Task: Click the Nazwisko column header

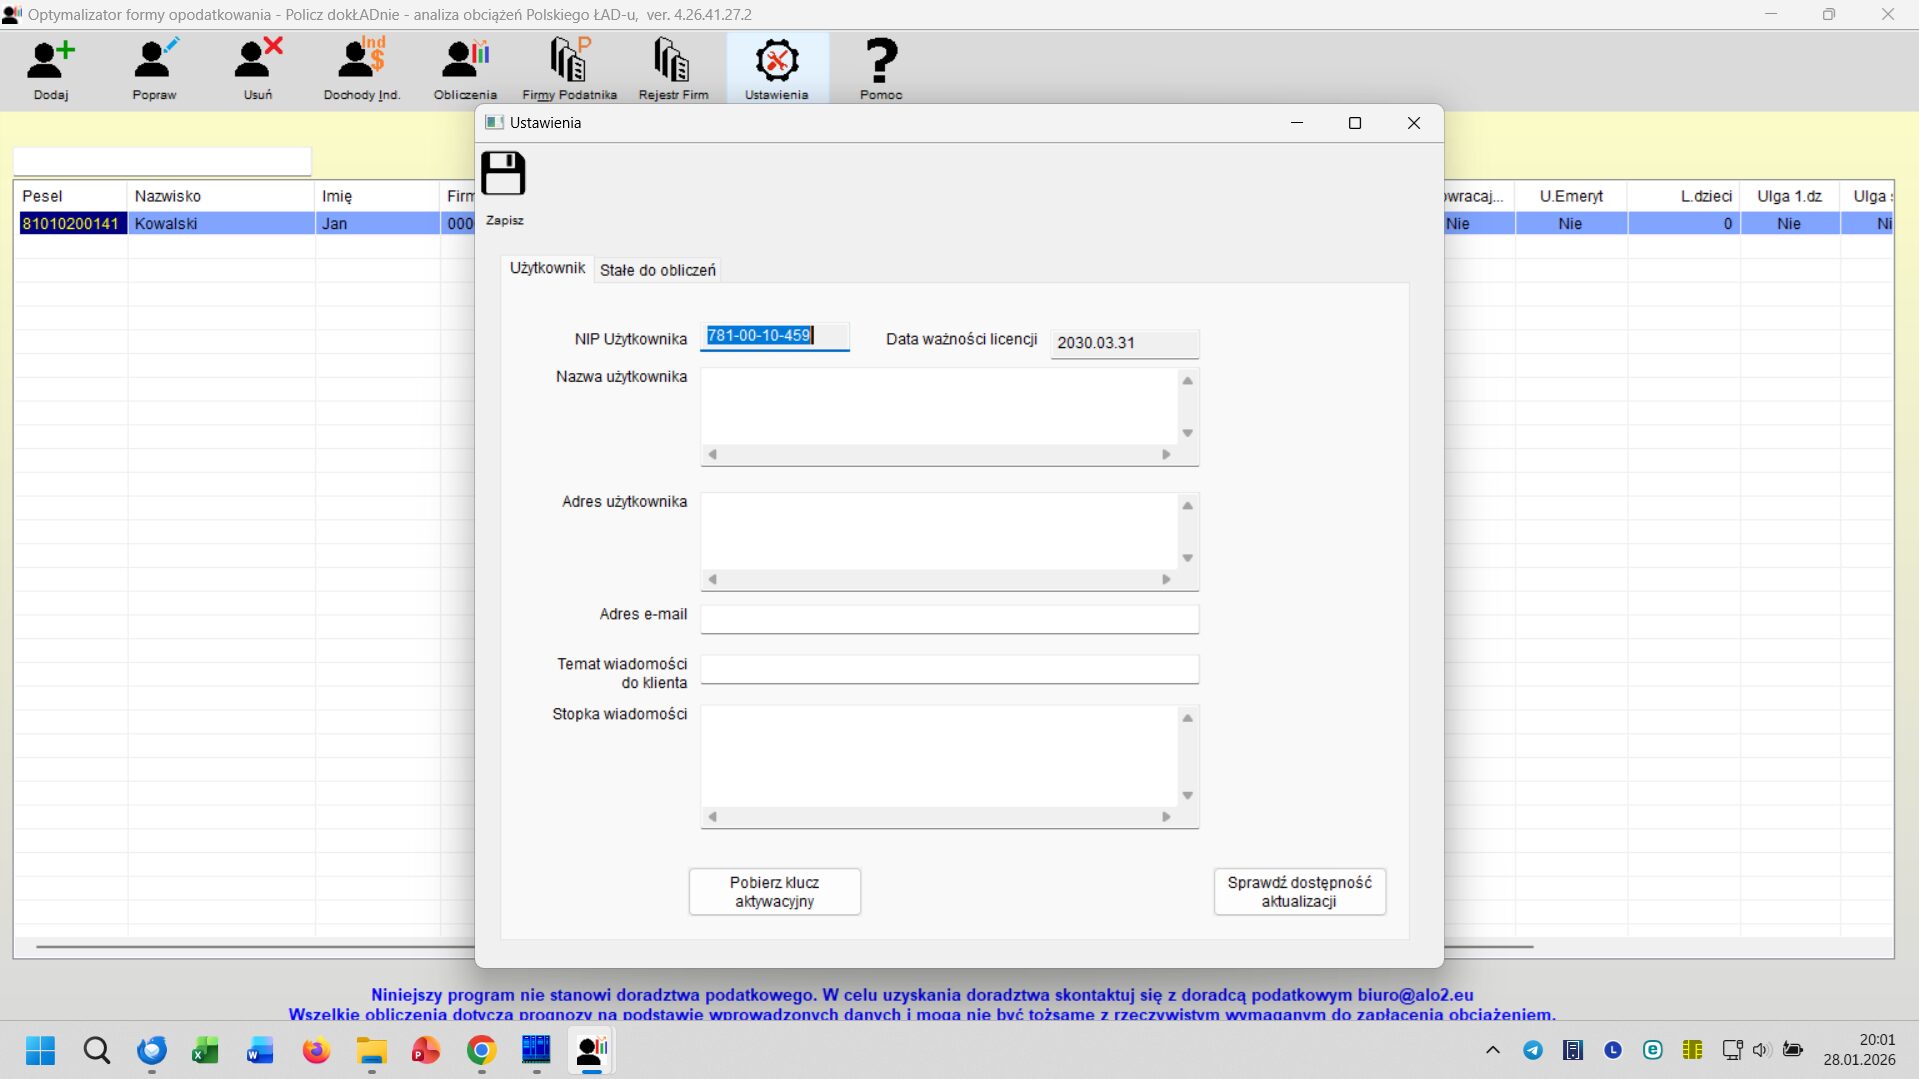Action: (220, 196)
